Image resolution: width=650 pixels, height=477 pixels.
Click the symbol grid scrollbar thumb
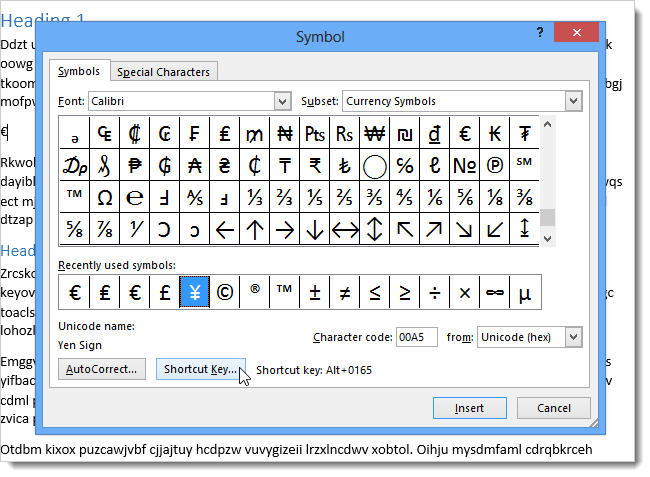(x=547, y=218)
